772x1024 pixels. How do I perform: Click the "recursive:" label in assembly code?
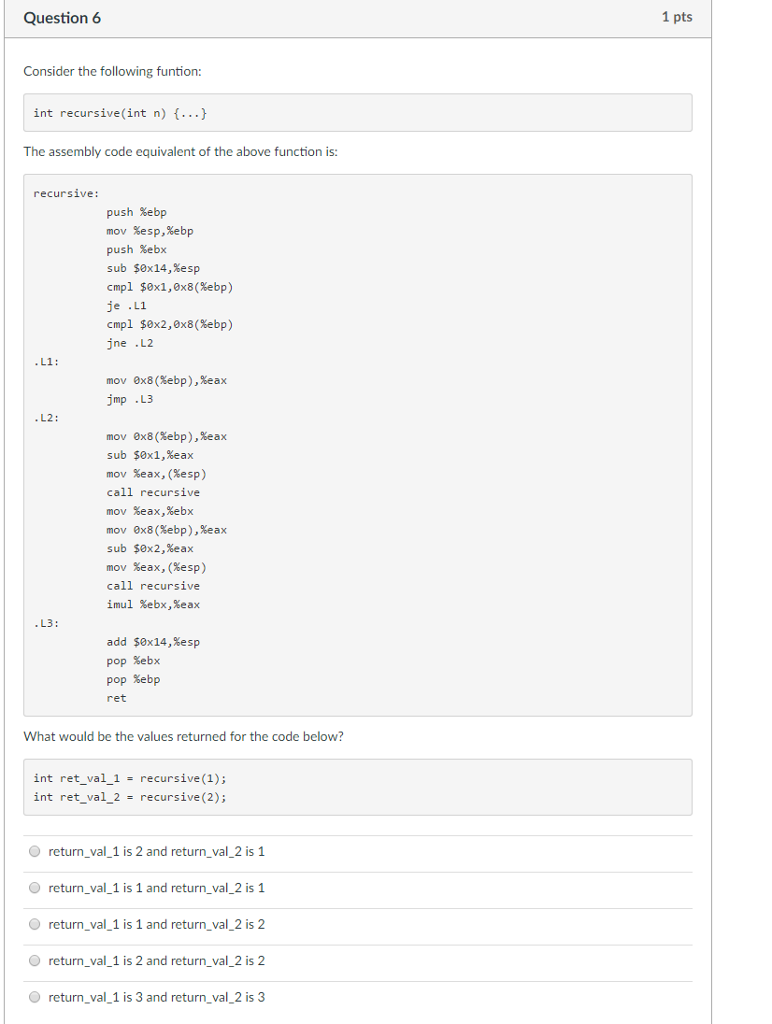point(62,193)
